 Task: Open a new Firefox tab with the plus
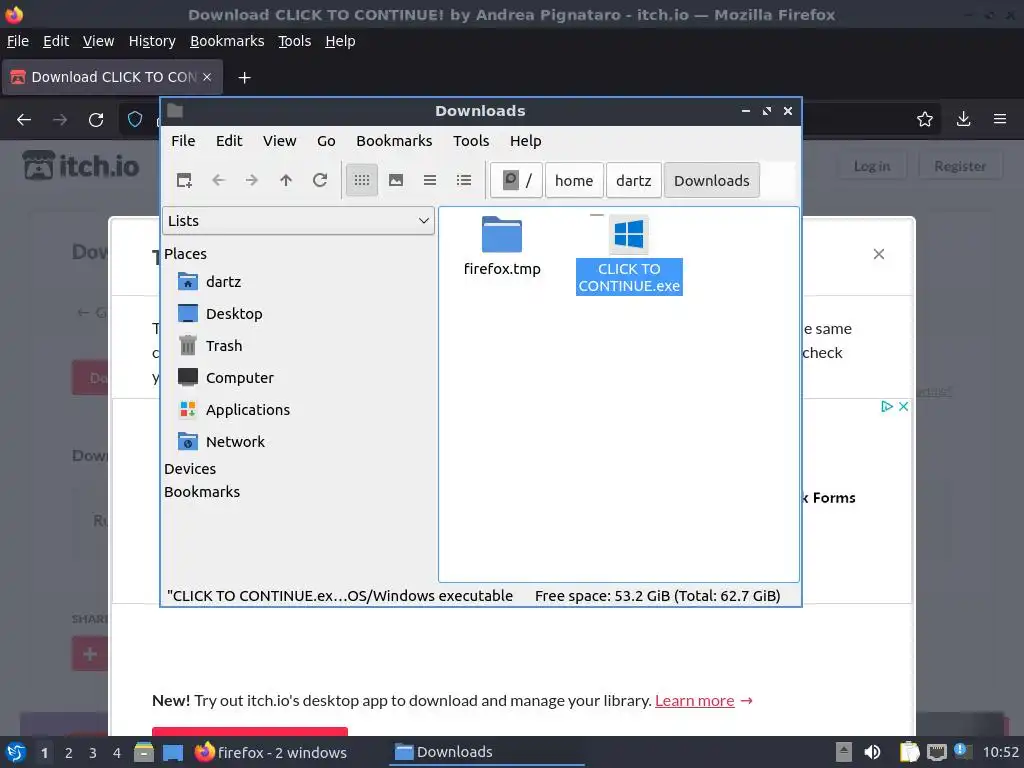click(x=244, y=78)
